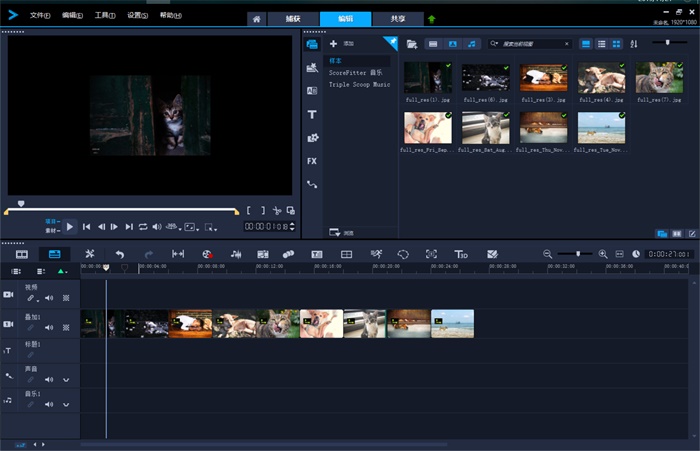Image resolution: width=700 pixels, height=451 pixels.
Task: Zoom in the timeline with magnifier plus
Action: [603, 254]
